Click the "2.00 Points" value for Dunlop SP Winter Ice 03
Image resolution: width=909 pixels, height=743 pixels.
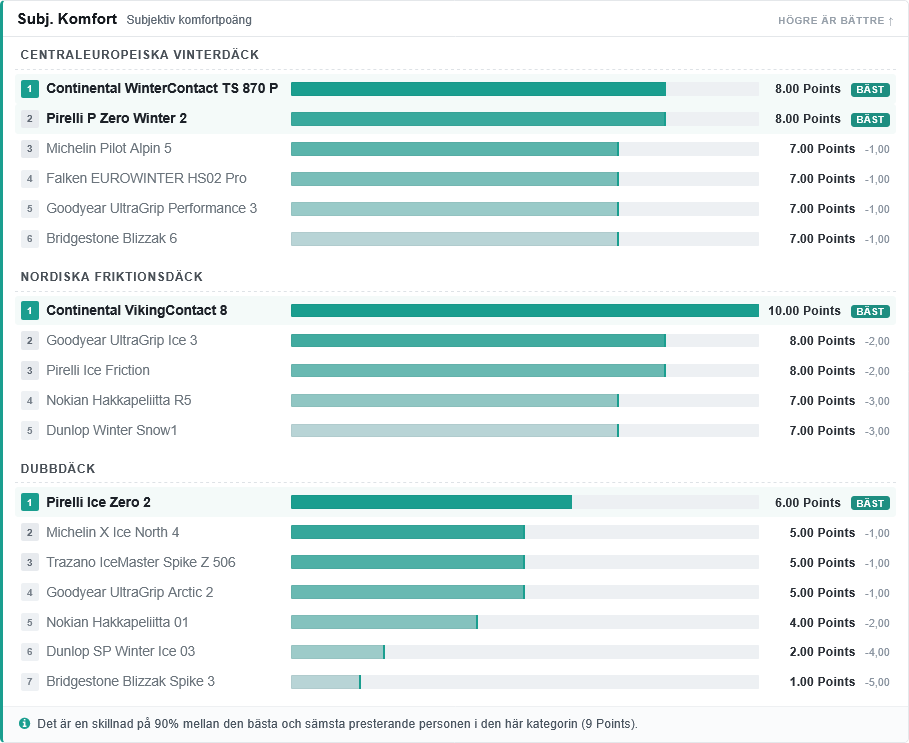[822, 651]
